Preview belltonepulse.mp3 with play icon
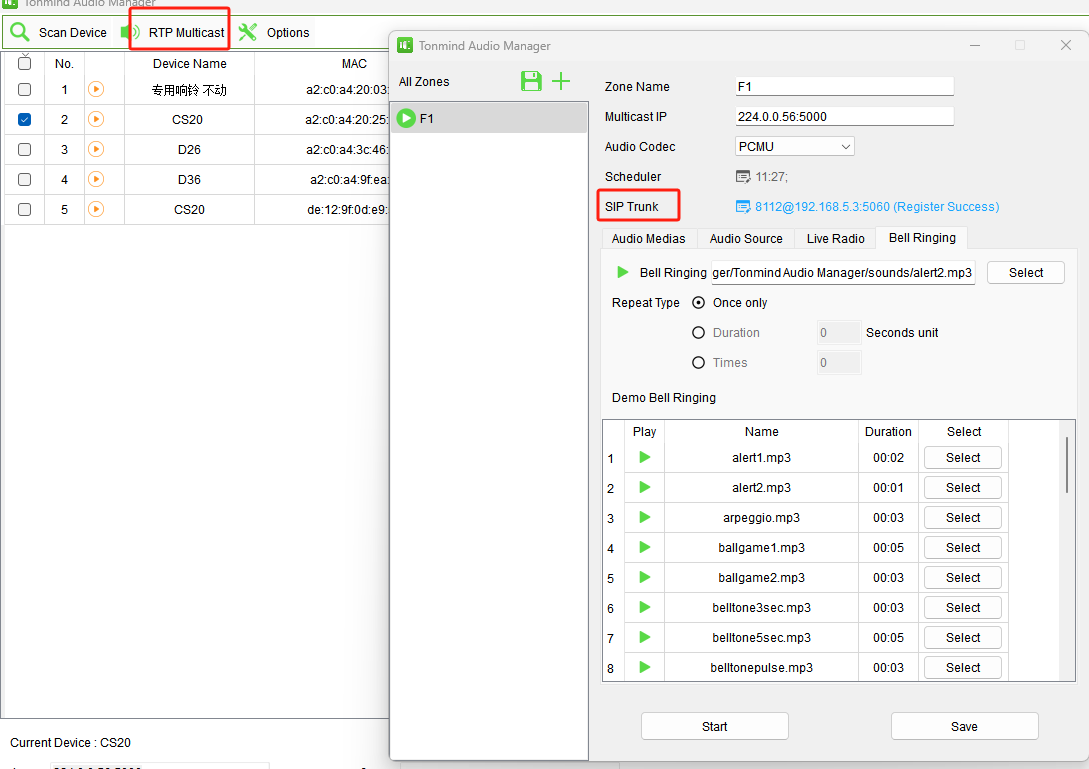Screen dimensions: 1089x769 (645, 667)
